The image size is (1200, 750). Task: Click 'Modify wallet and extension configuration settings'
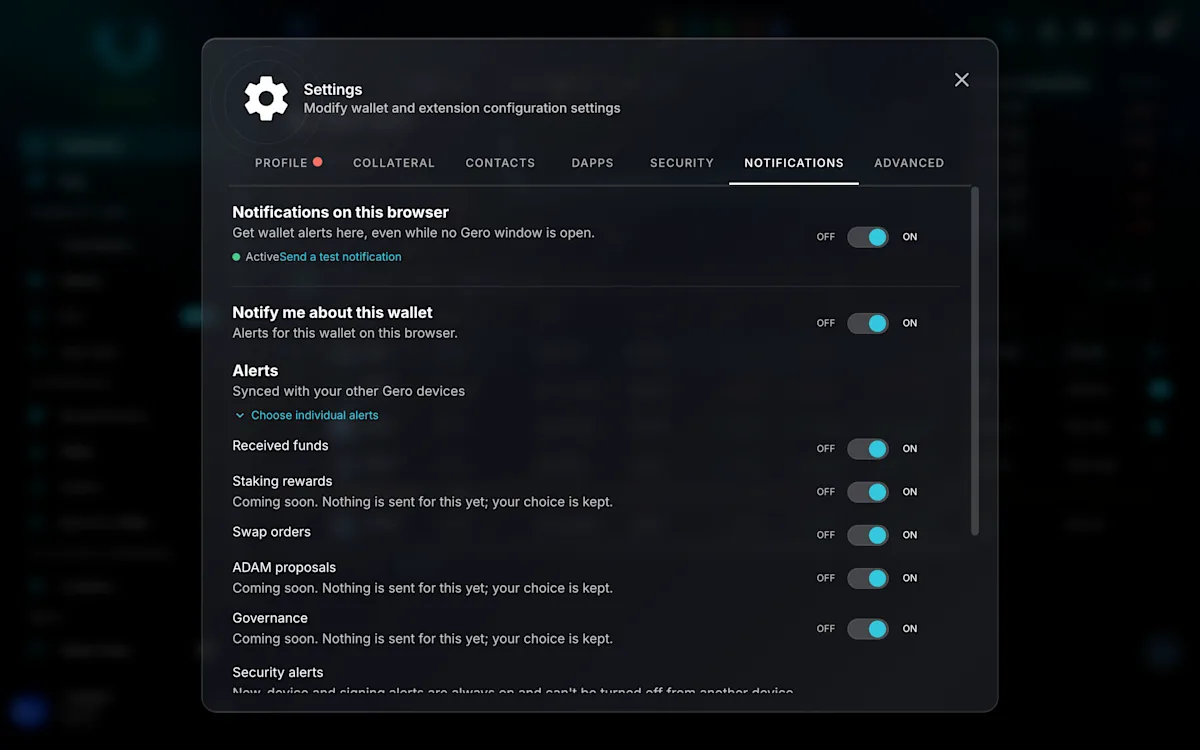pyautogui.click(x=462, y=108)
